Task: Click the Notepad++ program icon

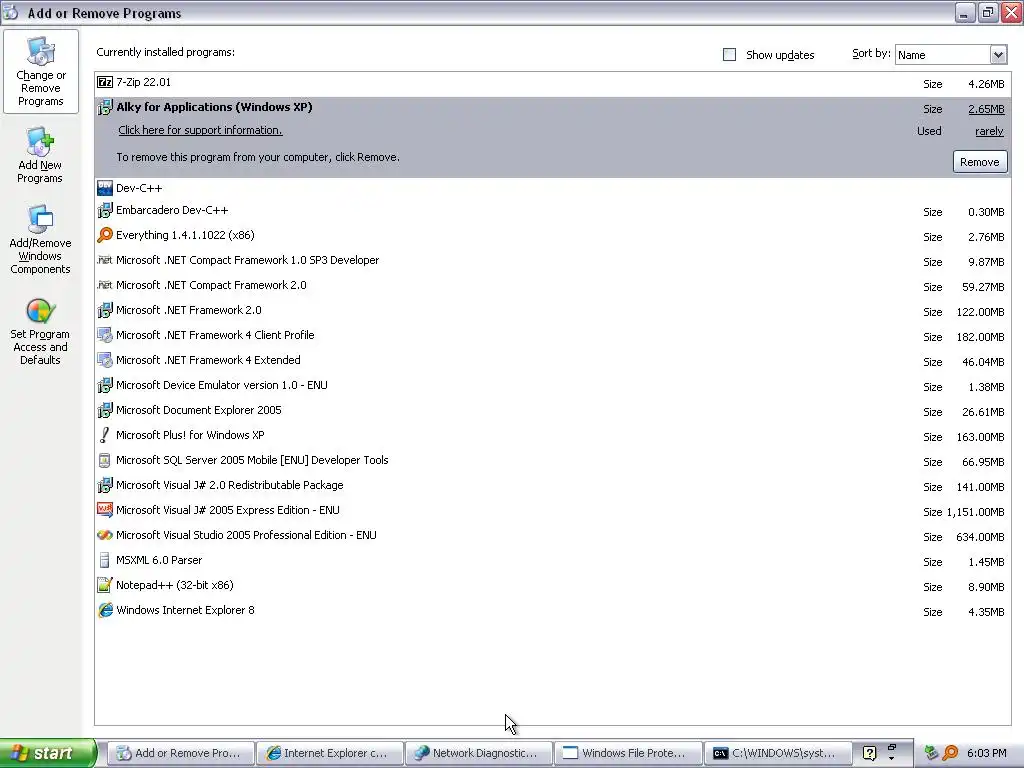Action: (104, 585)
